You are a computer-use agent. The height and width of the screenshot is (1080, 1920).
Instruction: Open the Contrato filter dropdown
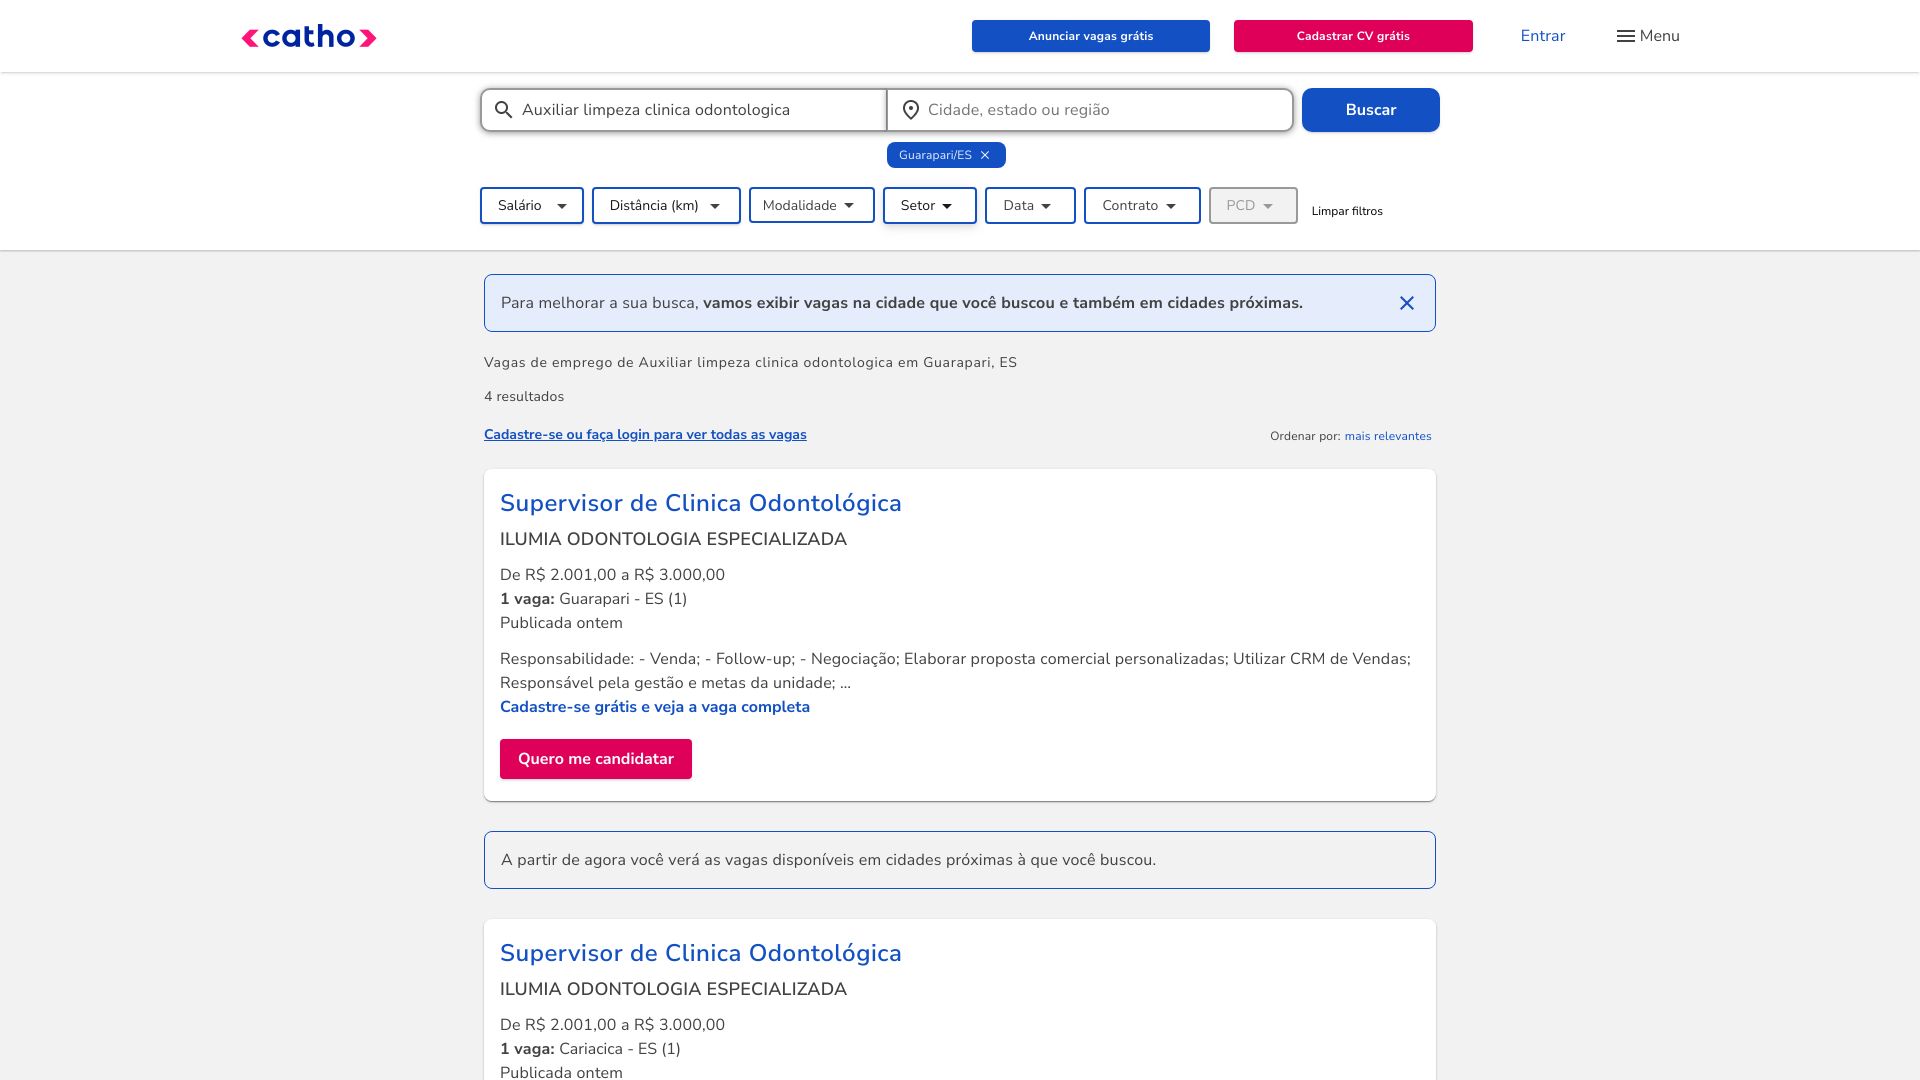click(x=1142, y=206)
